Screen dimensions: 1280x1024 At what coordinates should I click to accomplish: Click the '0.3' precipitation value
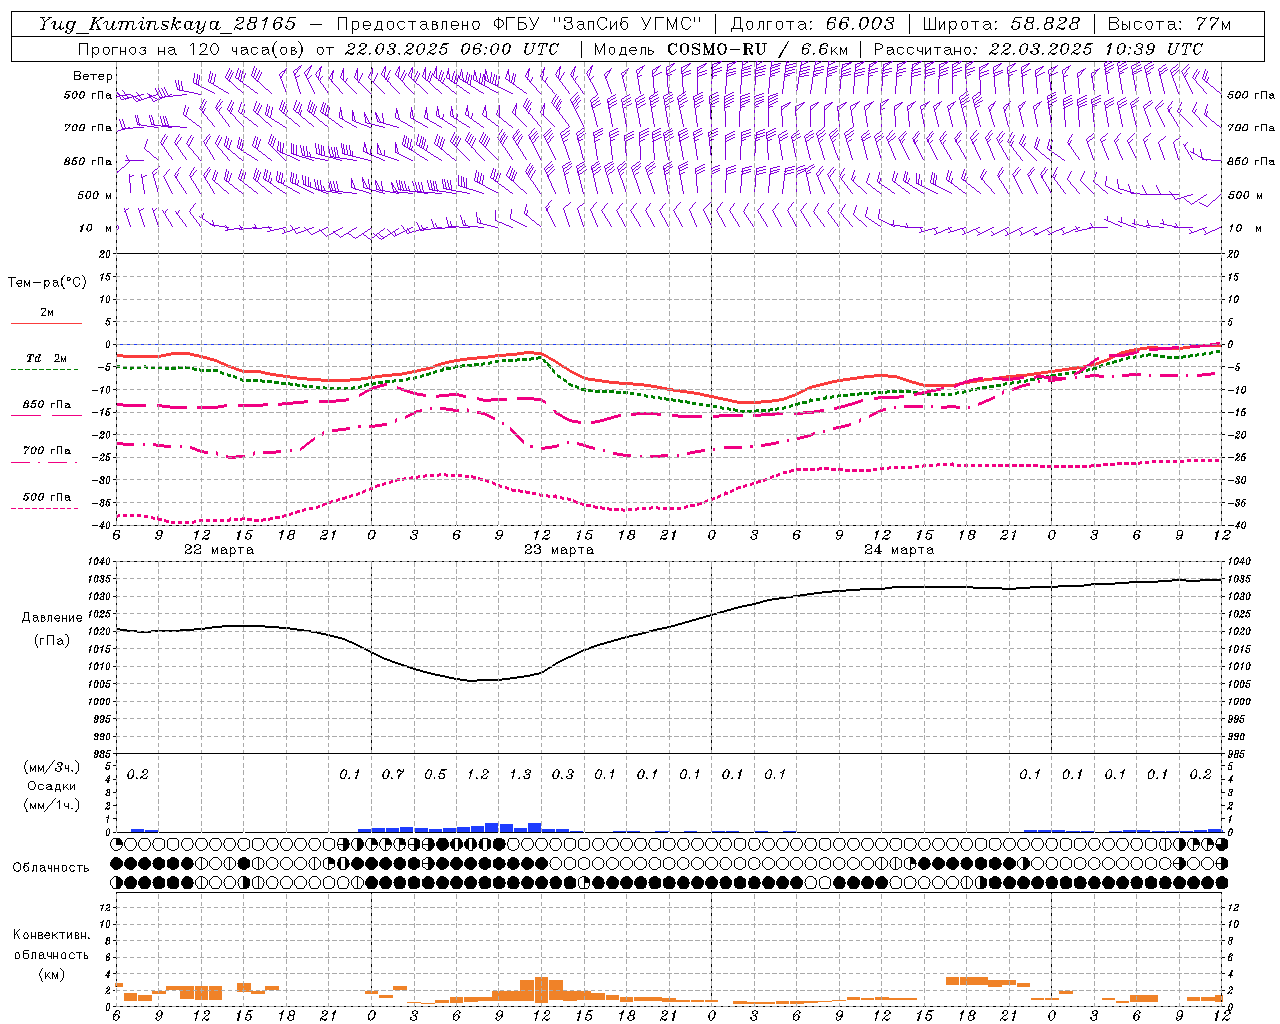click(563, 774)
